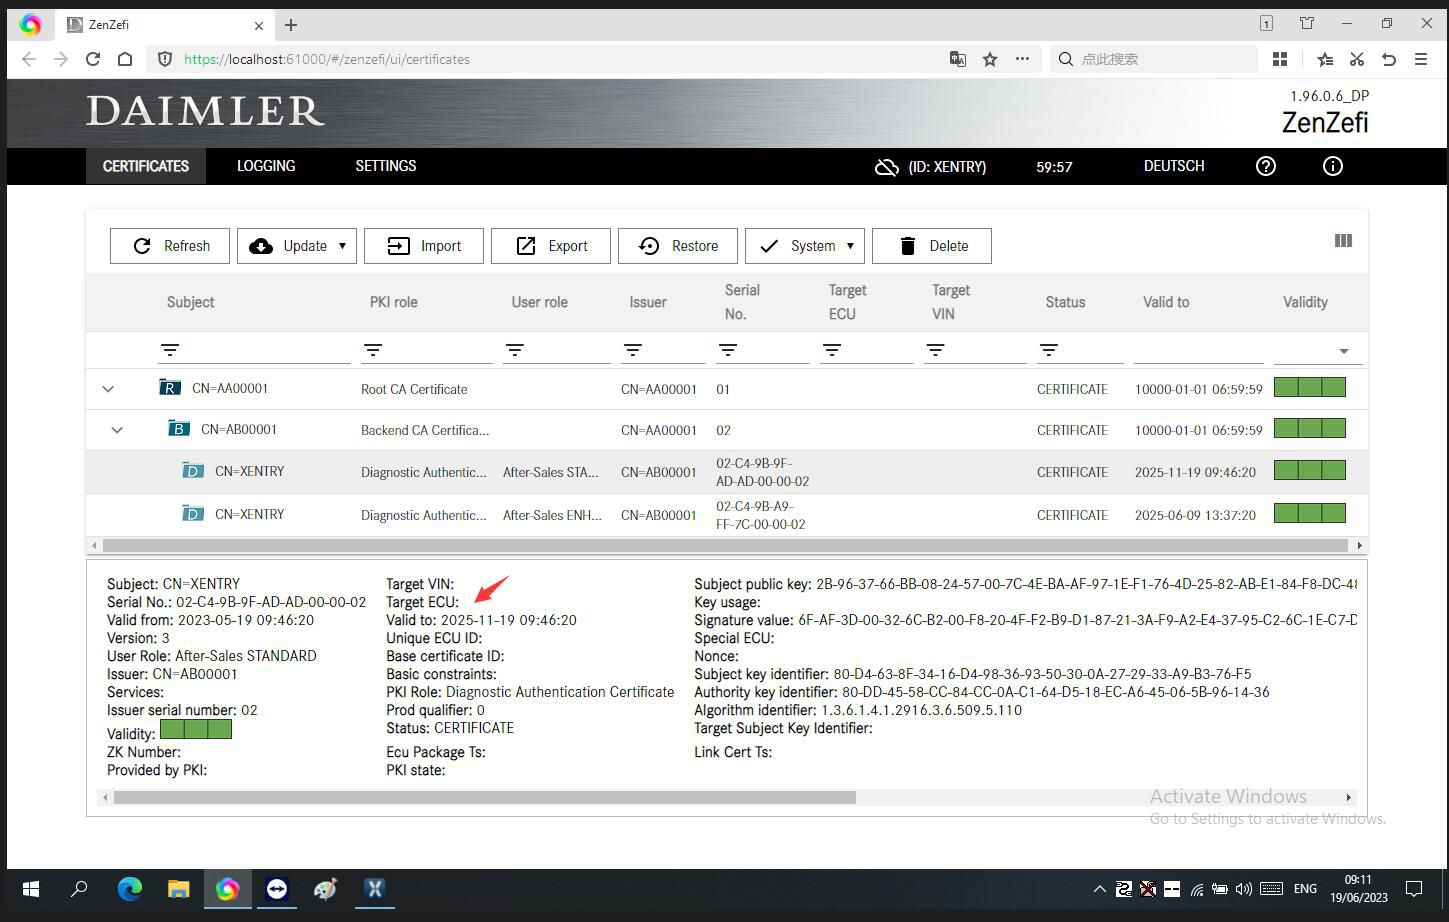The width and height of the screenshot is (1449, 922).
Task: Click the Root CA 'R' certificate icon
Action: click(x=170, y=388)
